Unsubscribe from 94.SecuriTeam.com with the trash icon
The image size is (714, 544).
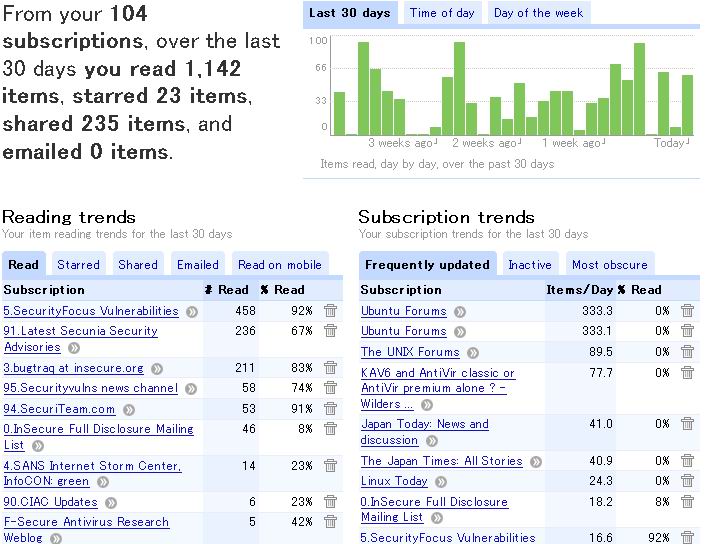330,408
